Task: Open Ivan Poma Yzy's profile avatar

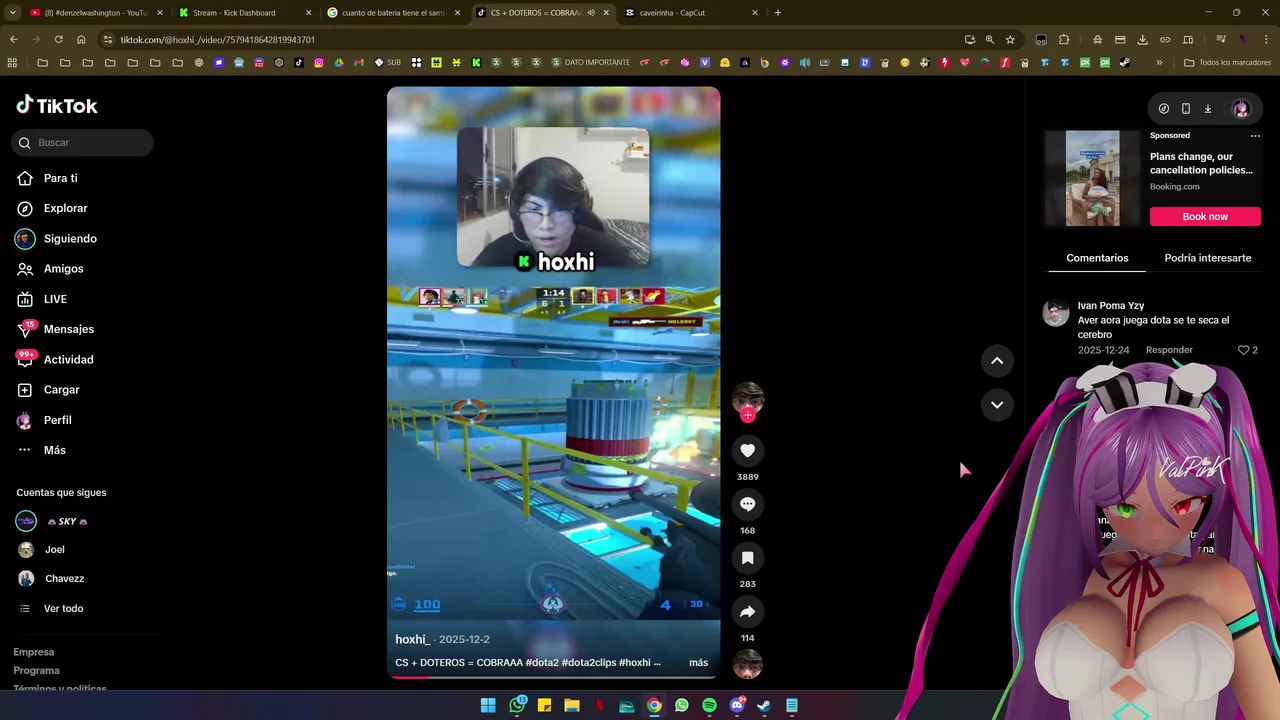Action: 1056,313
